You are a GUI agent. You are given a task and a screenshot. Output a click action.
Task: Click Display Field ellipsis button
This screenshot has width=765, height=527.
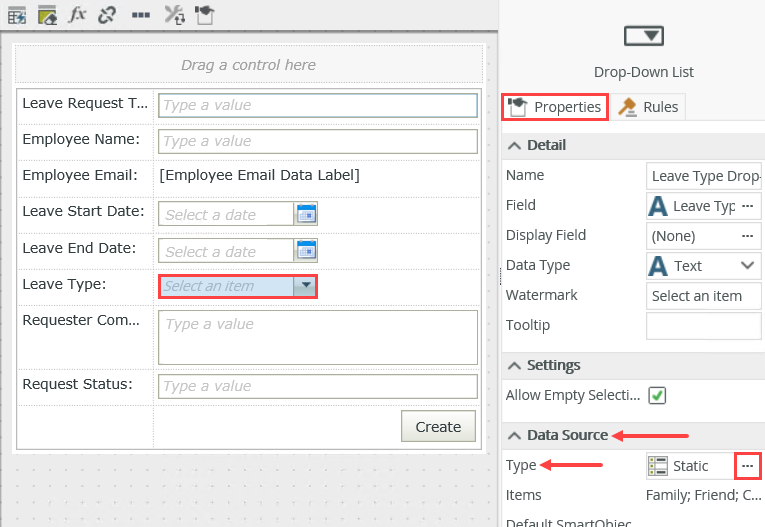pos(747,236)
